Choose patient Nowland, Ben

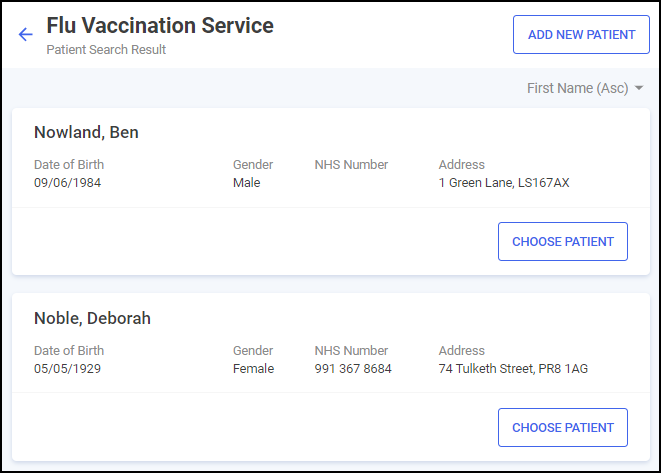pyautogui.click(x=562, y=242)
